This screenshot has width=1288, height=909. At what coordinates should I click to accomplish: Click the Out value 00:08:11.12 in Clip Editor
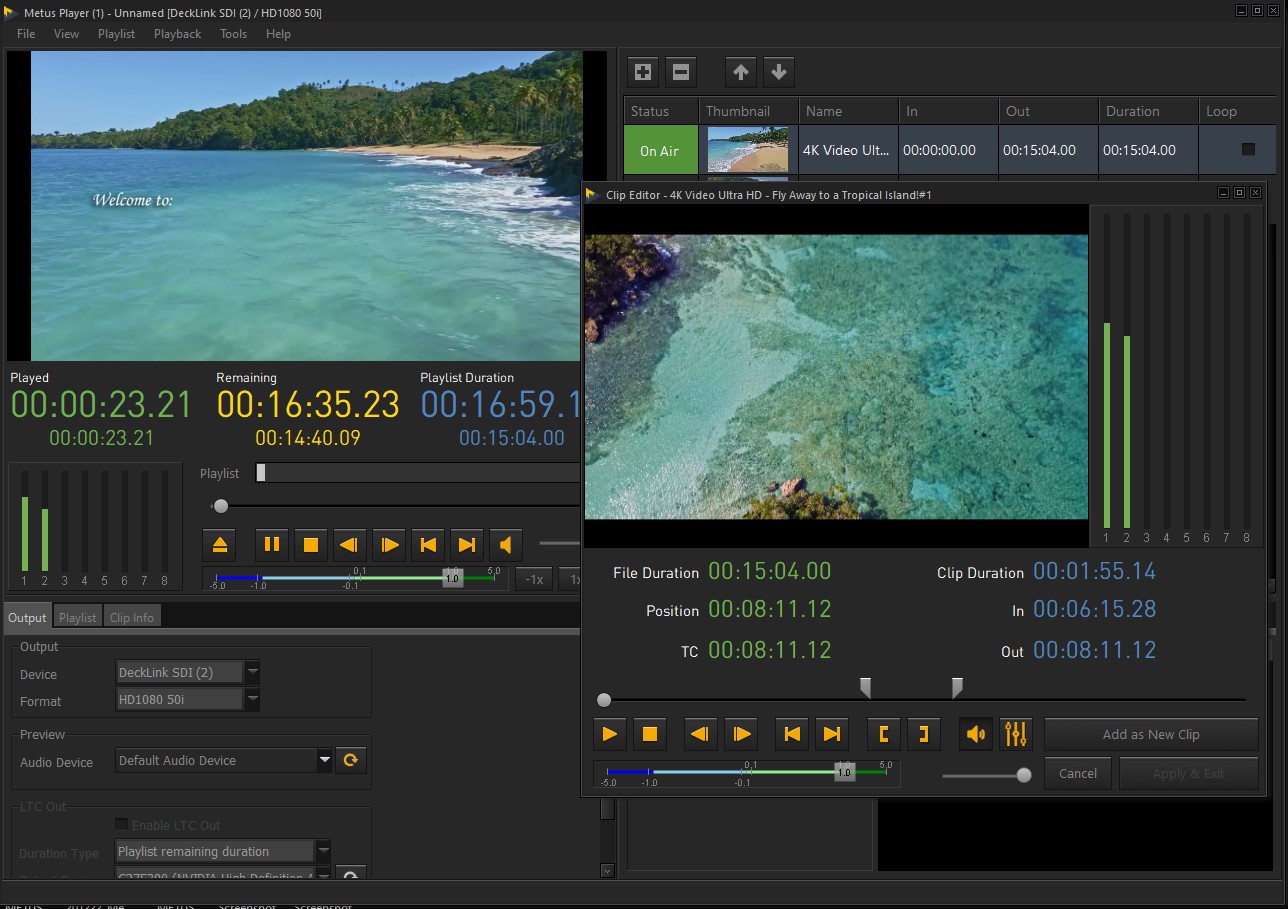(1094, 650)
